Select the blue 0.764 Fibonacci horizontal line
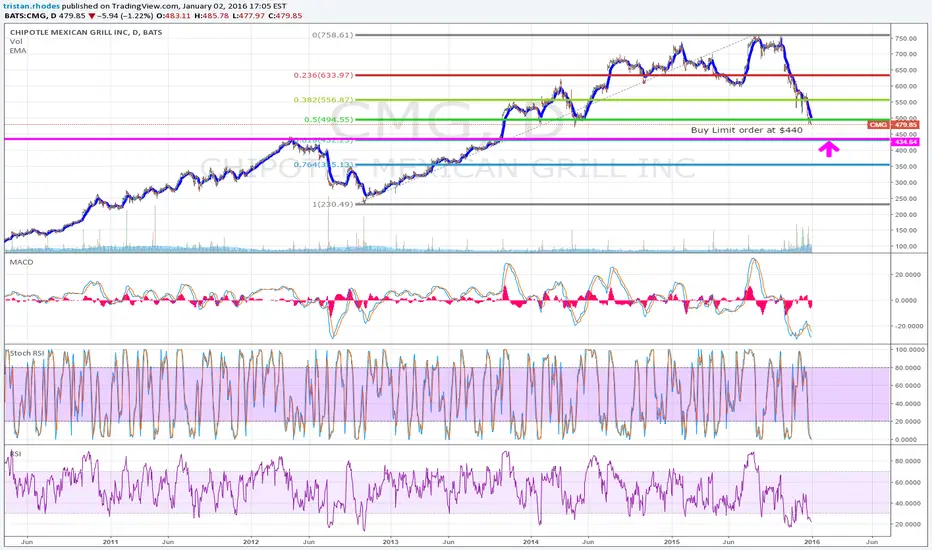The height and width of the screenshot is (550, 932). 622,165
